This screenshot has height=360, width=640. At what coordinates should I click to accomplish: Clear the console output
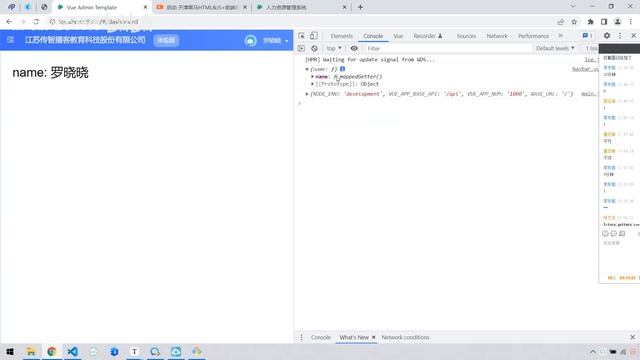coord(314,48)
